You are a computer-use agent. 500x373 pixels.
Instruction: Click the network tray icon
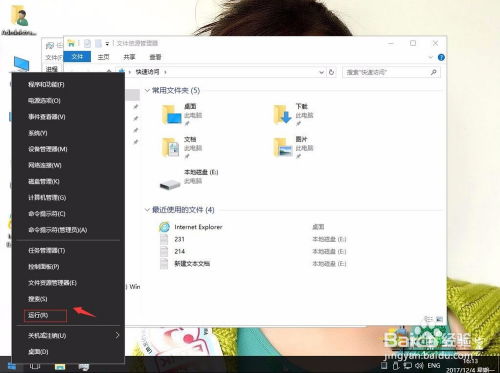point(408,366)
